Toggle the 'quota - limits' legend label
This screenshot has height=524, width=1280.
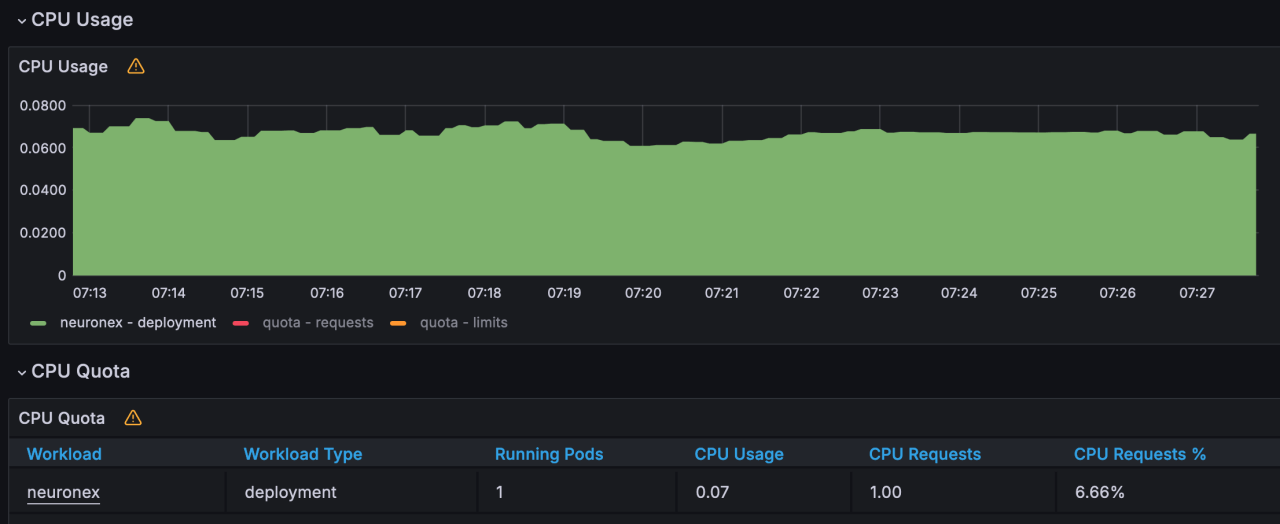(463, 323)
